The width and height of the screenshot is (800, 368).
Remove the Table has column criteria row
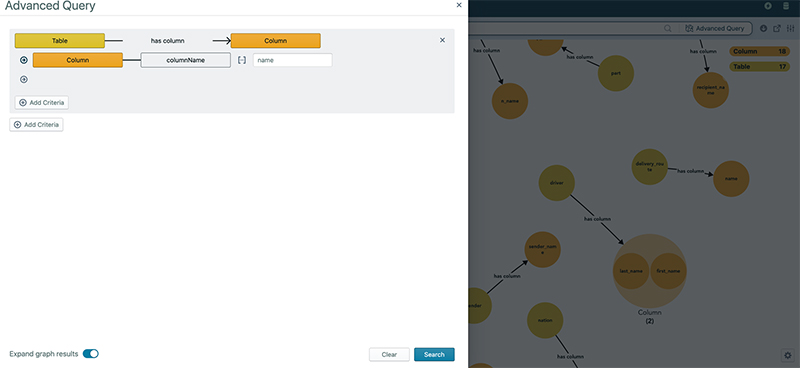[442, 40]
